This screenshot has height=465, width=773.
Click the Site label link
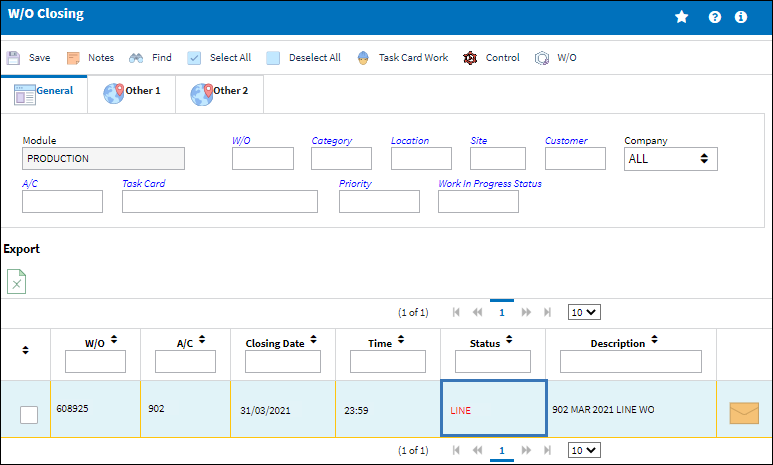point(479,141)
